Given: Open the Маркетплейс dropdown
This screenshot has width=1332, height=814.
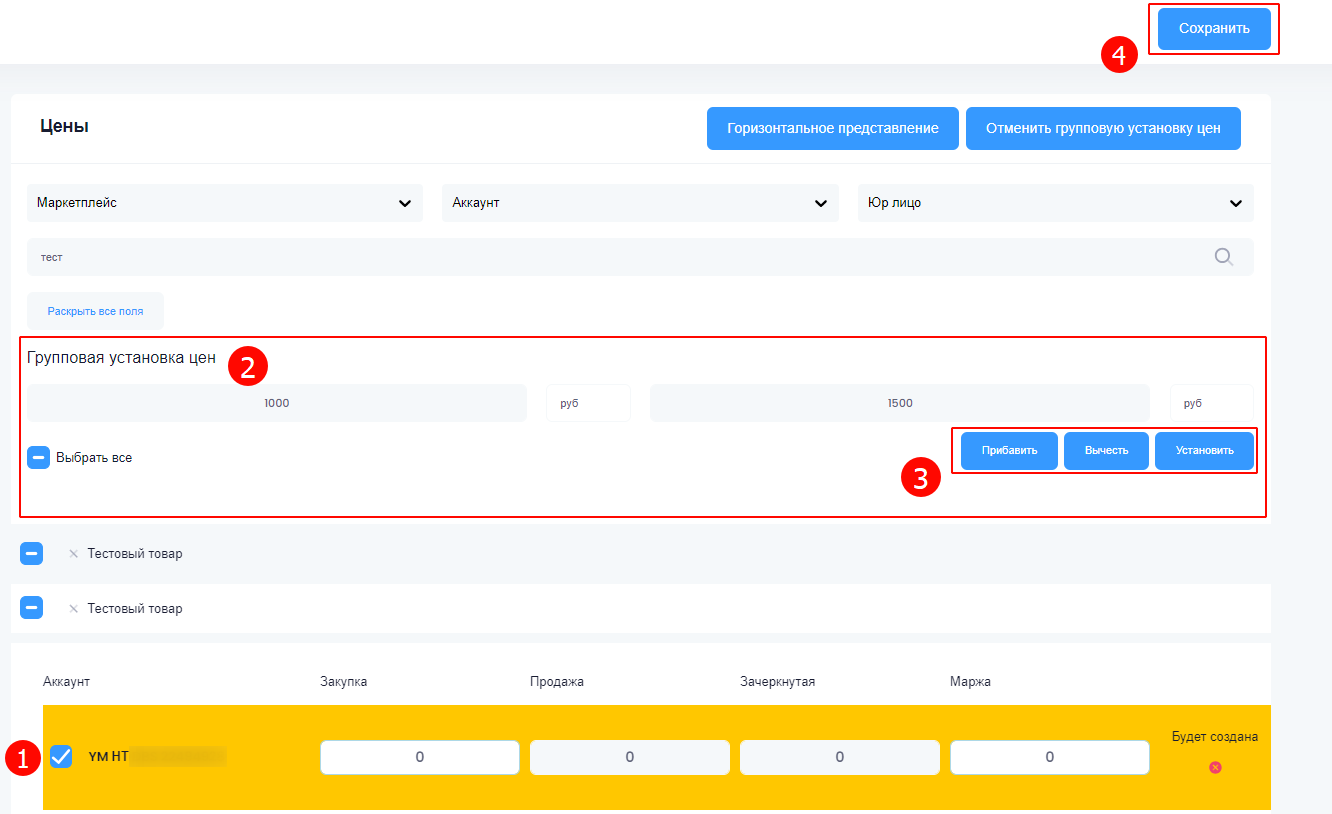Looking at the screenshot, I should pos(224,203).
